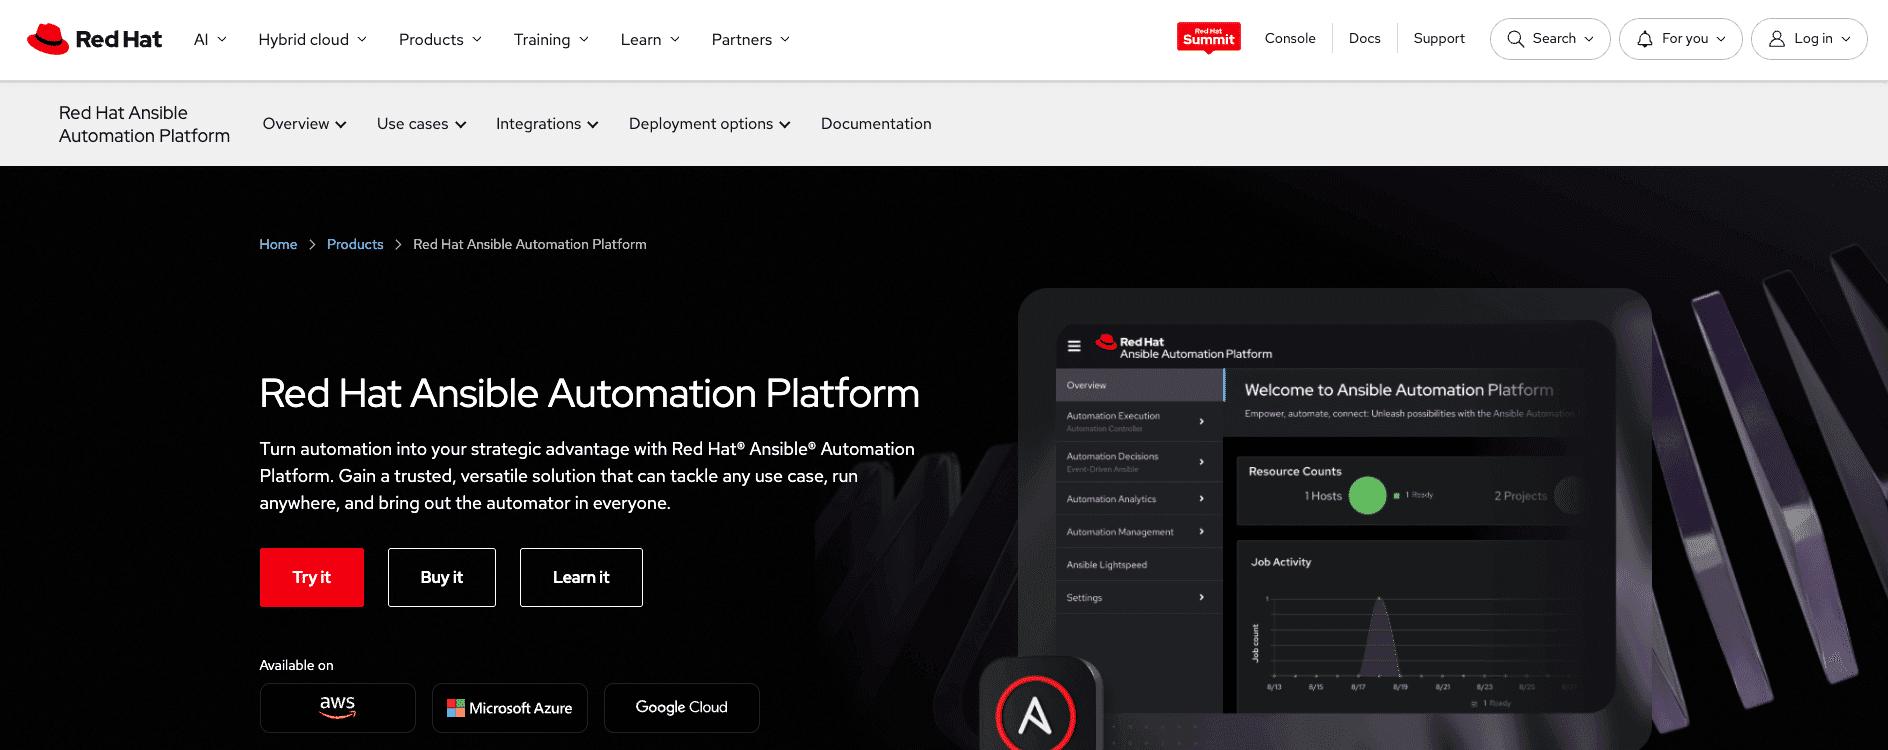This screenshot has width=1888, height=750.
Task: Click the bell icon in For you
Action: click(x=1645, y=39)
